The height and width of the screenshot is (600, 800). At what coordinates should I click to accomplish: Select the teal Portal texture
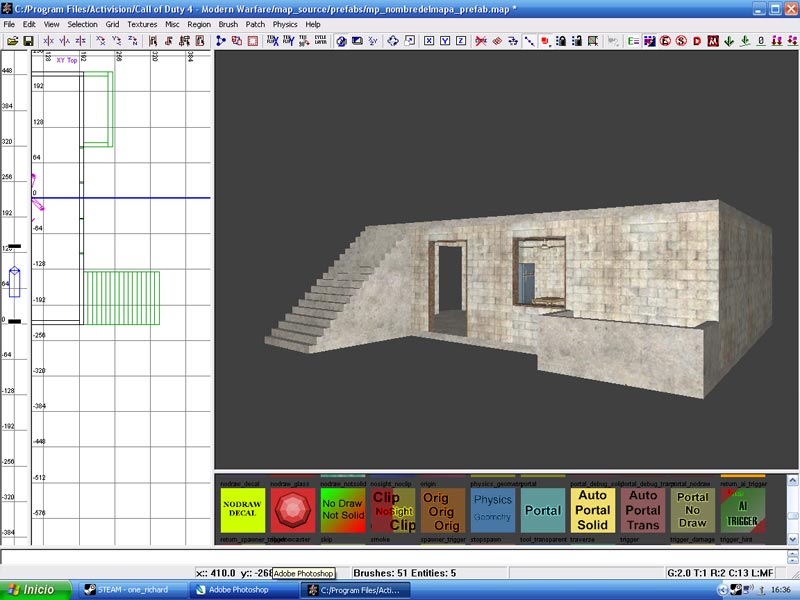543,510
